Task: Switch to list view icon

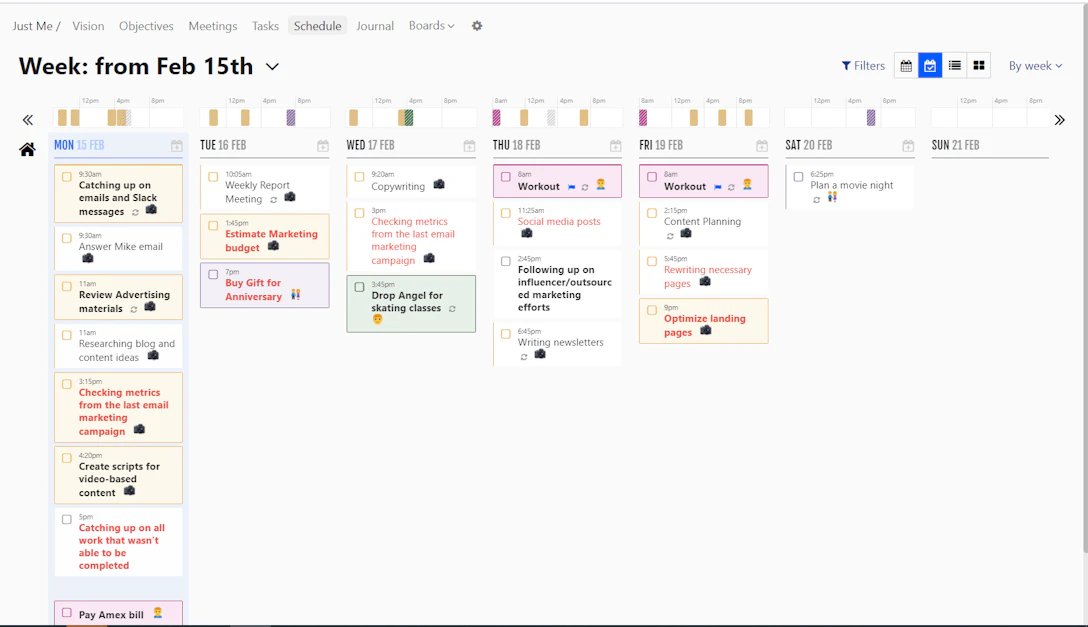Action: [954, 66]
